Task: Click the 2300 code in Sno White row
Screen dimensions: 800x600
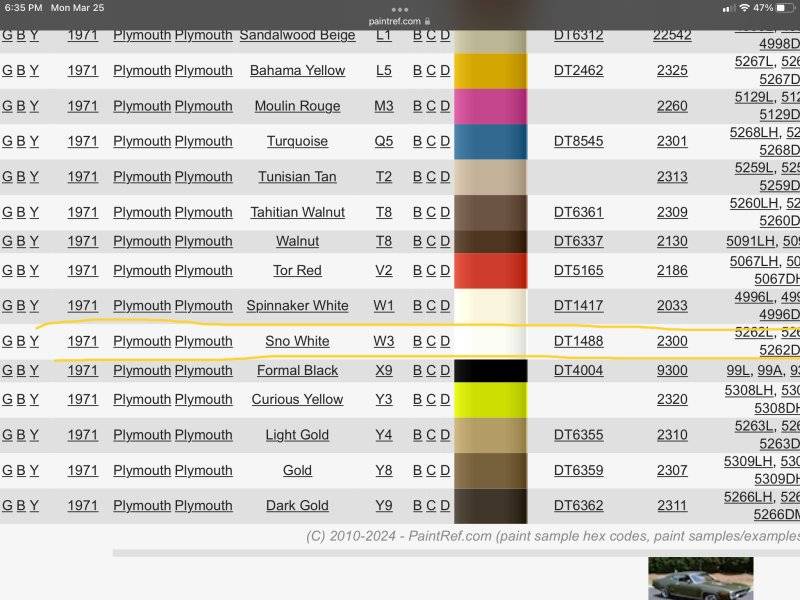Action: click(x=672, y=341)
